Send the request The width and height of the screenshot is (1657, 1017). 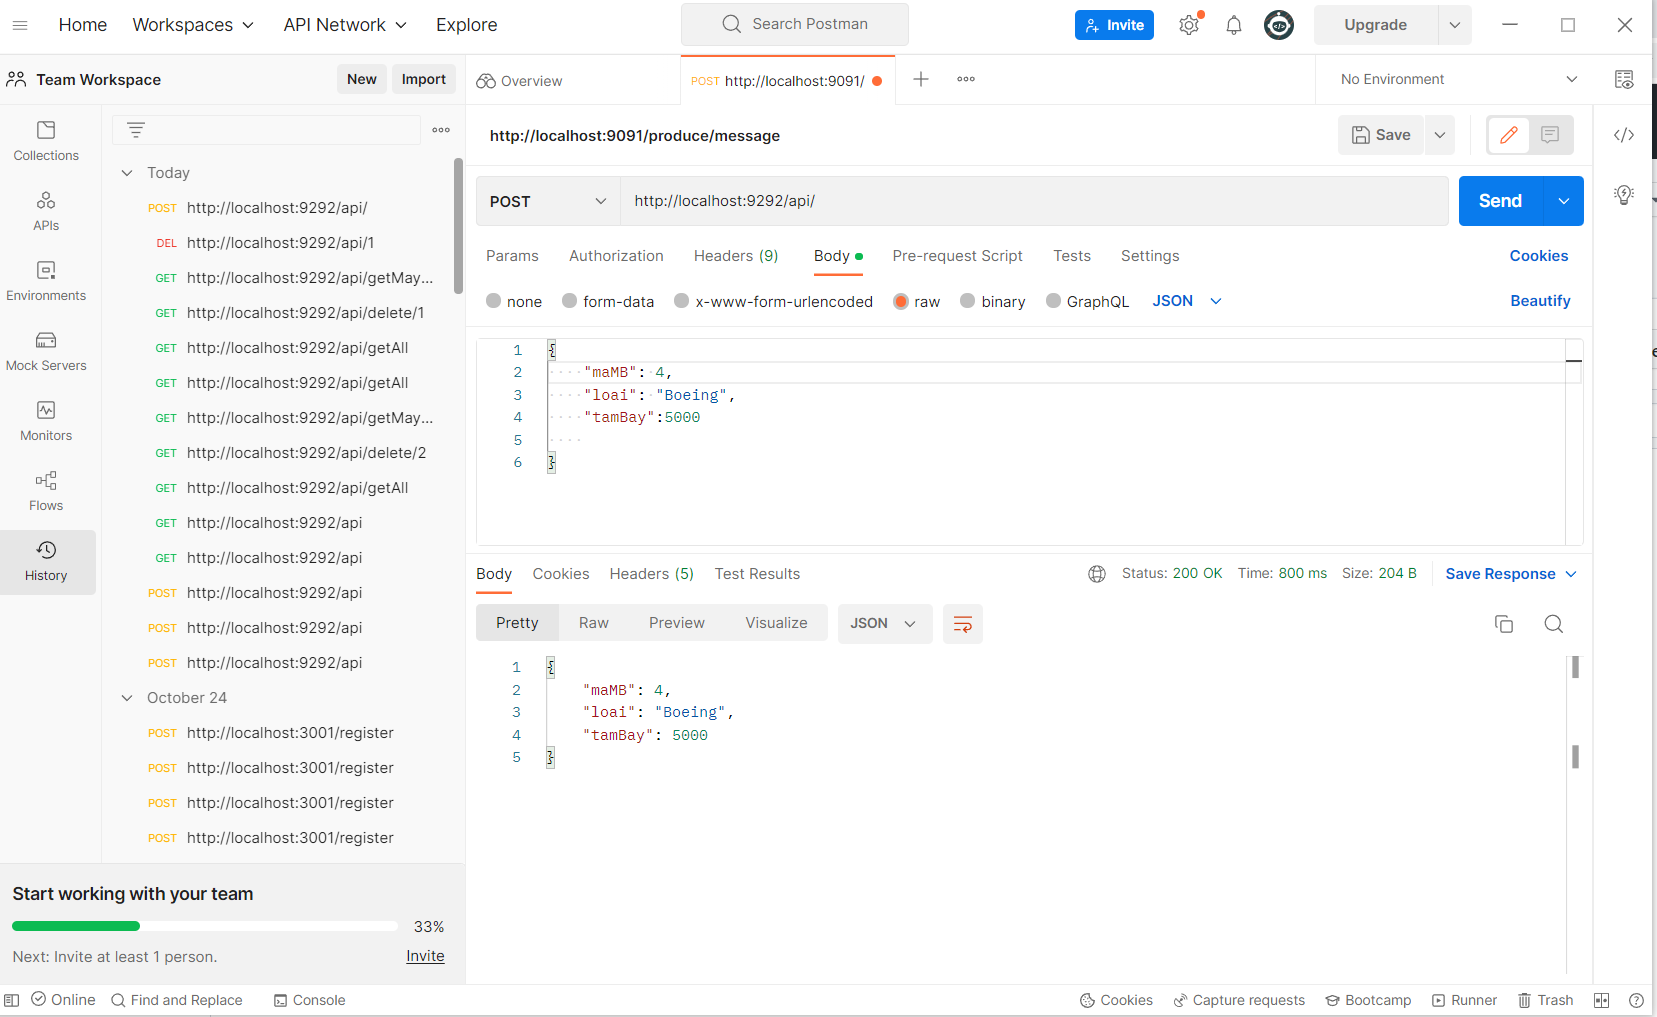(1501, 201)
